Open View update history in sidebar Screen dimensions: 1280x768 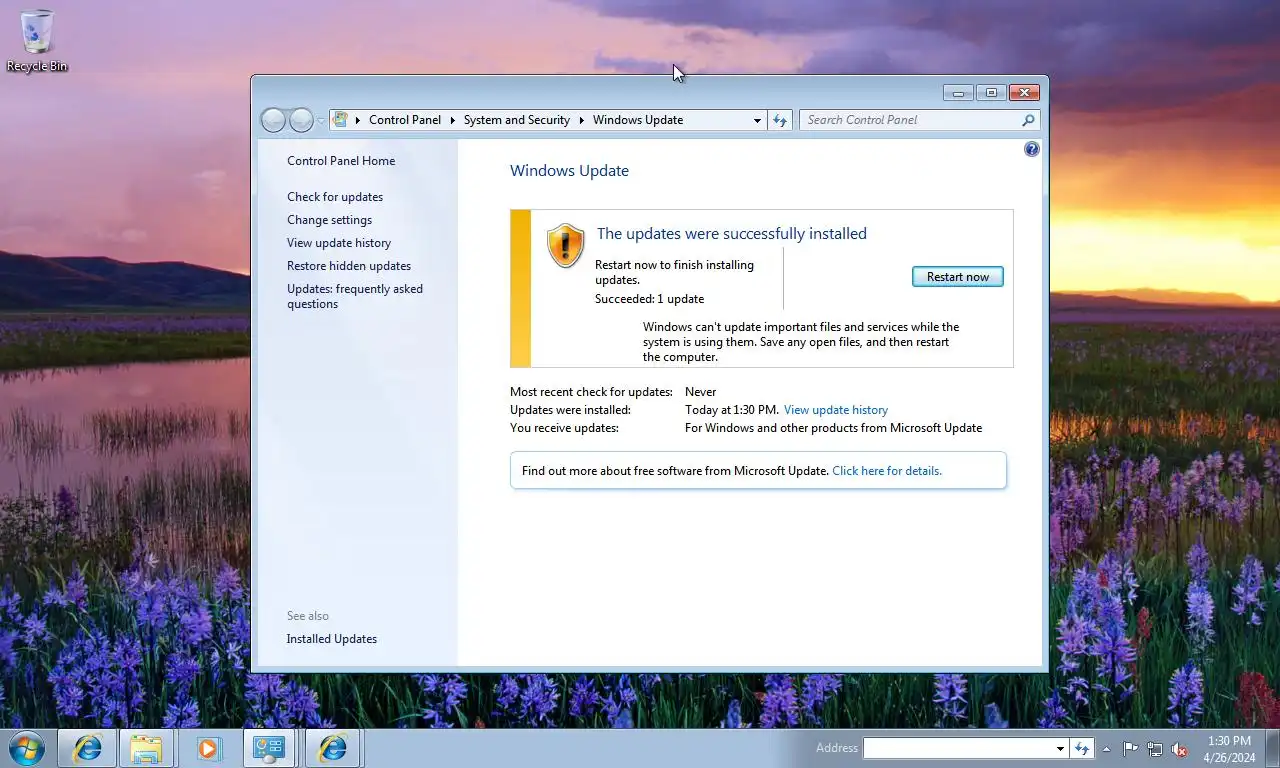click(x=339, y=243)
